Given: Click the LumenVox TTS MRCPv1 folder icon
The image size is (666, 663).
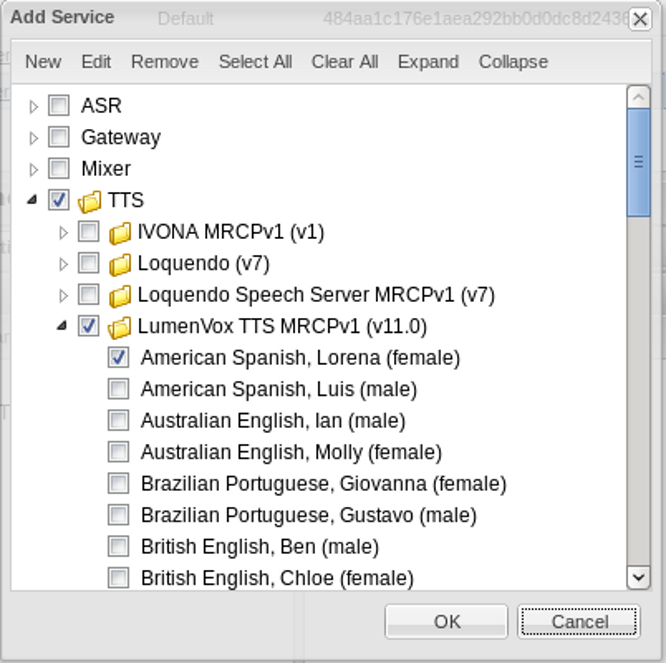Looking at the screenshot, I should pos(120,327).
